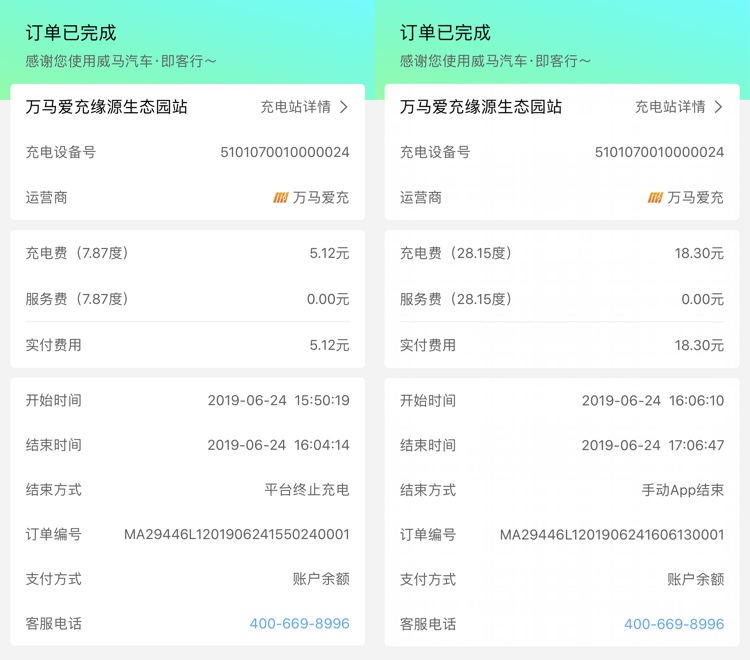Click the 万马爱充 operator logo in left order
Screen dimensions: 750x660
point(281,198)
